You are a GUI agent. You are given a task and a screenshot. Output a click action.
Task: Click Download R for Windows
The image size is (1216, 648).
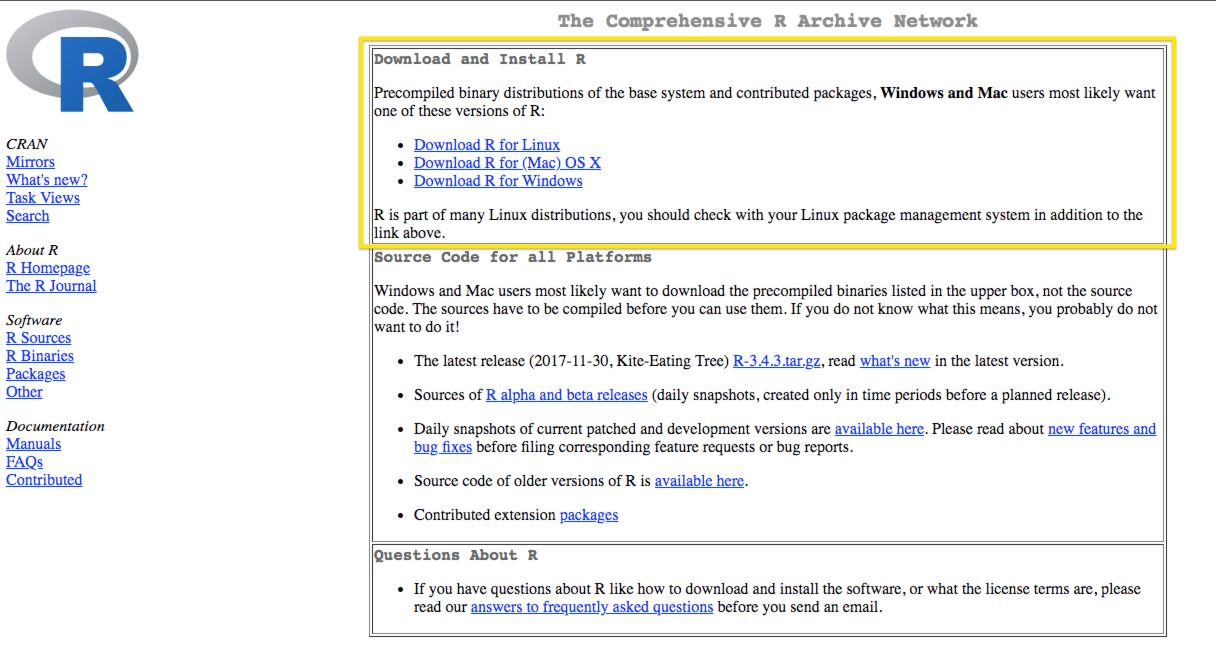[x=498, y=181]
